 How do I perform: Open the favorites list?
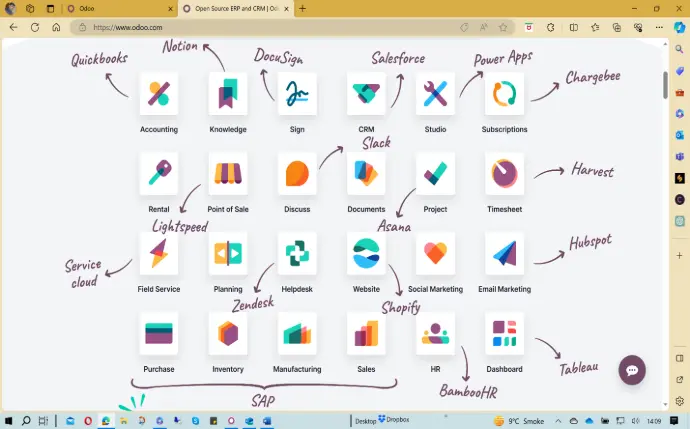595,27
